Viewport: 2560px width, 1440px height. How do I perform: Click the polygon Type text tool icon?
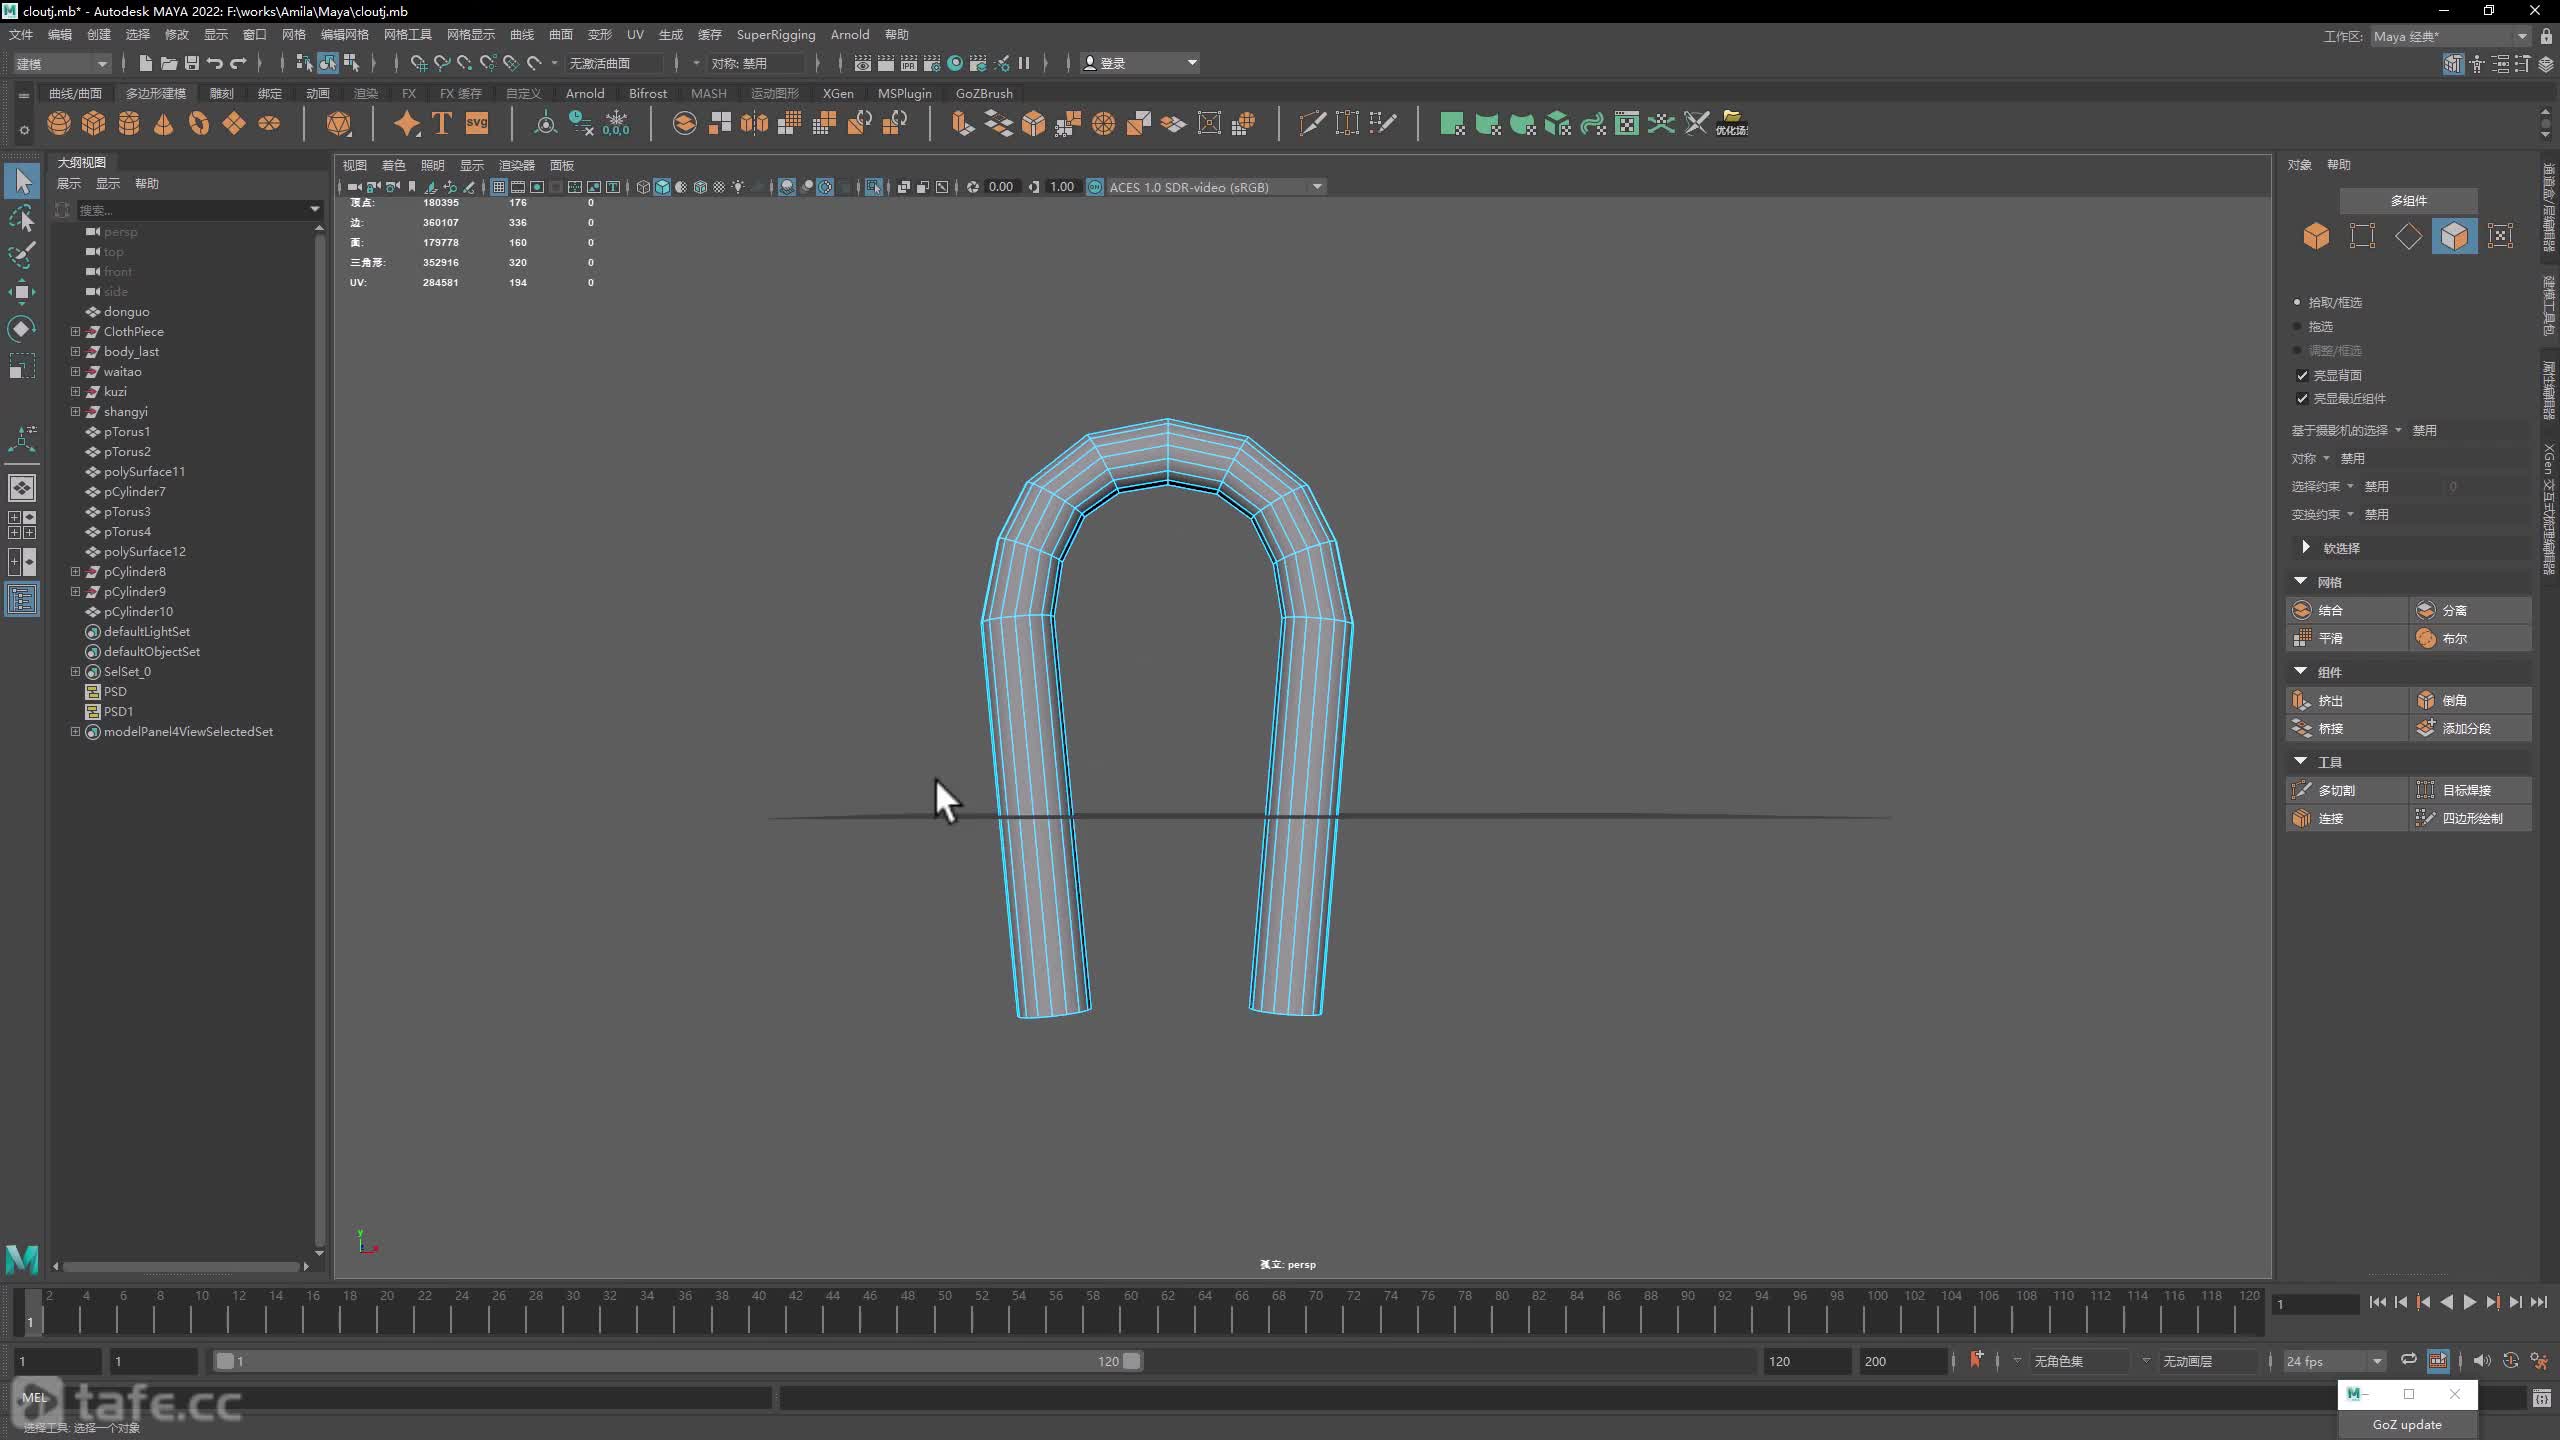pos(442,124)
